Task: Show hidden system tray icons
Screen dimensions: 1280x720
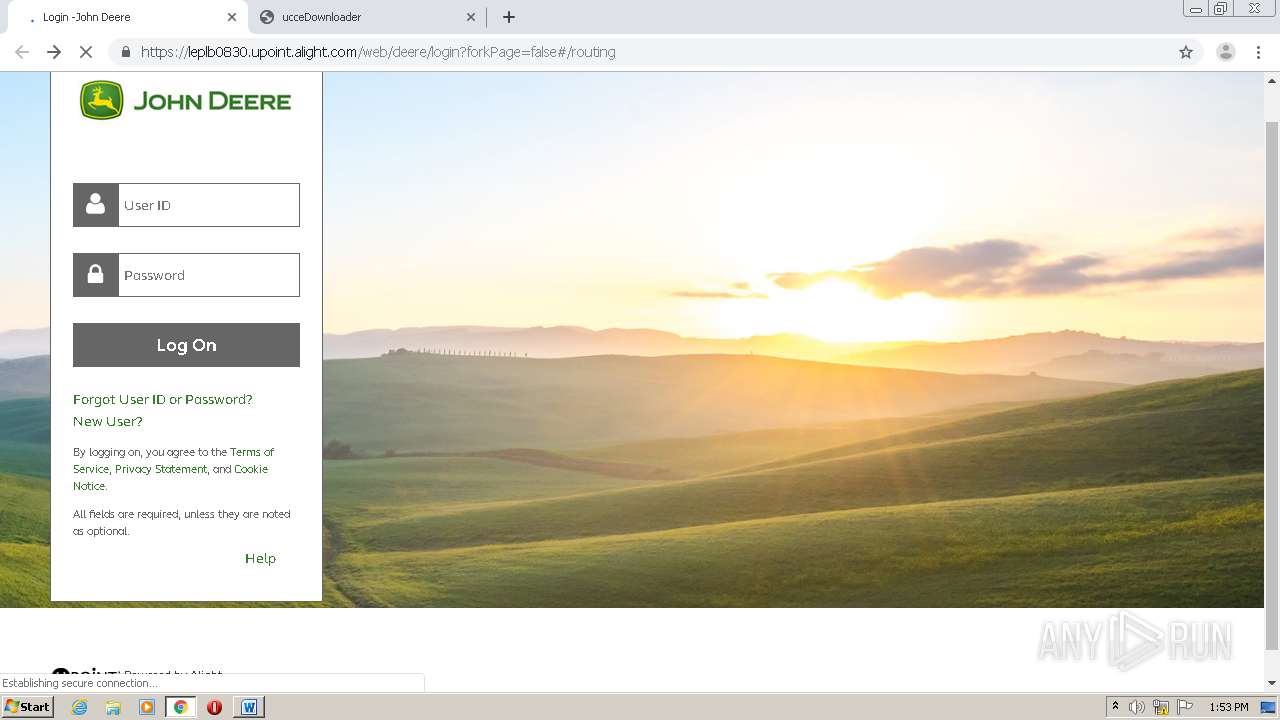Action: (x=1115, y=707)
